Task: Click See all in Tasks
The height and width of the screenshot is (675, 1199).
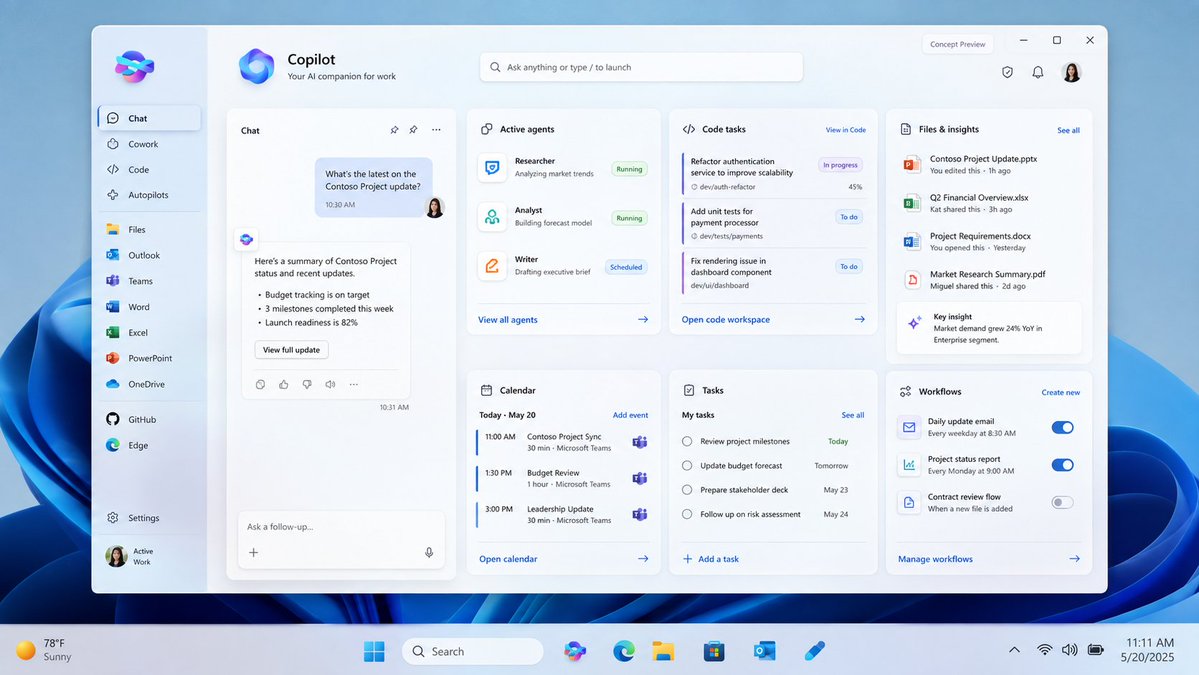Action: click(x=853, y=415)
